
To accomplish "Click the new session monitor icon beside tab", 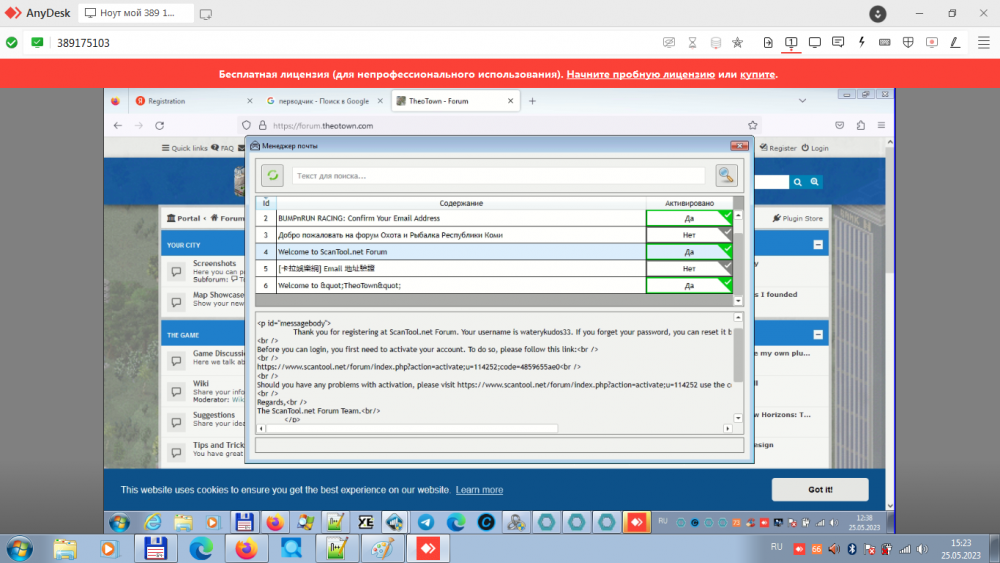I will point(205,13).
